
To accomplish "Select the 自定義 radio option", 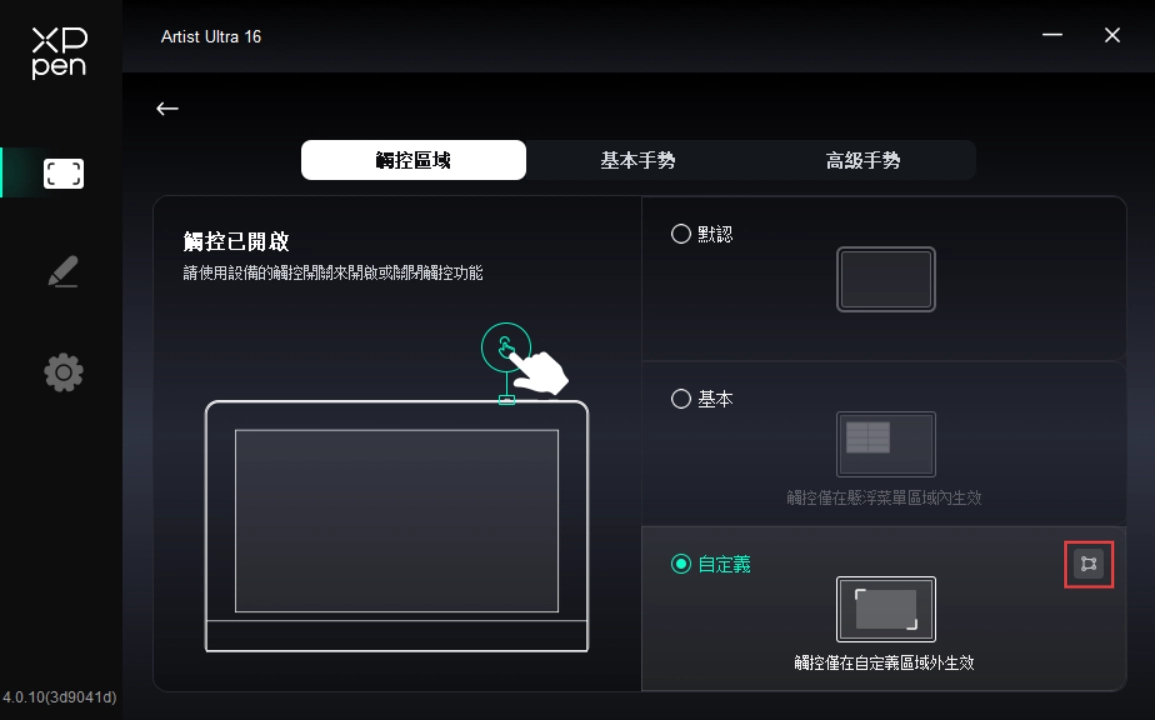I will click(x=681, y=564).
